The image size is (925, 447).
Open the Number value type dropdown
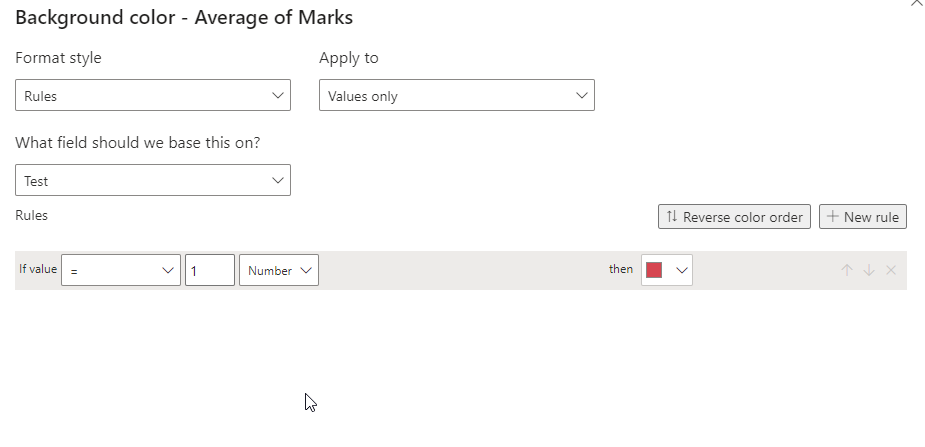coord(278,270)
